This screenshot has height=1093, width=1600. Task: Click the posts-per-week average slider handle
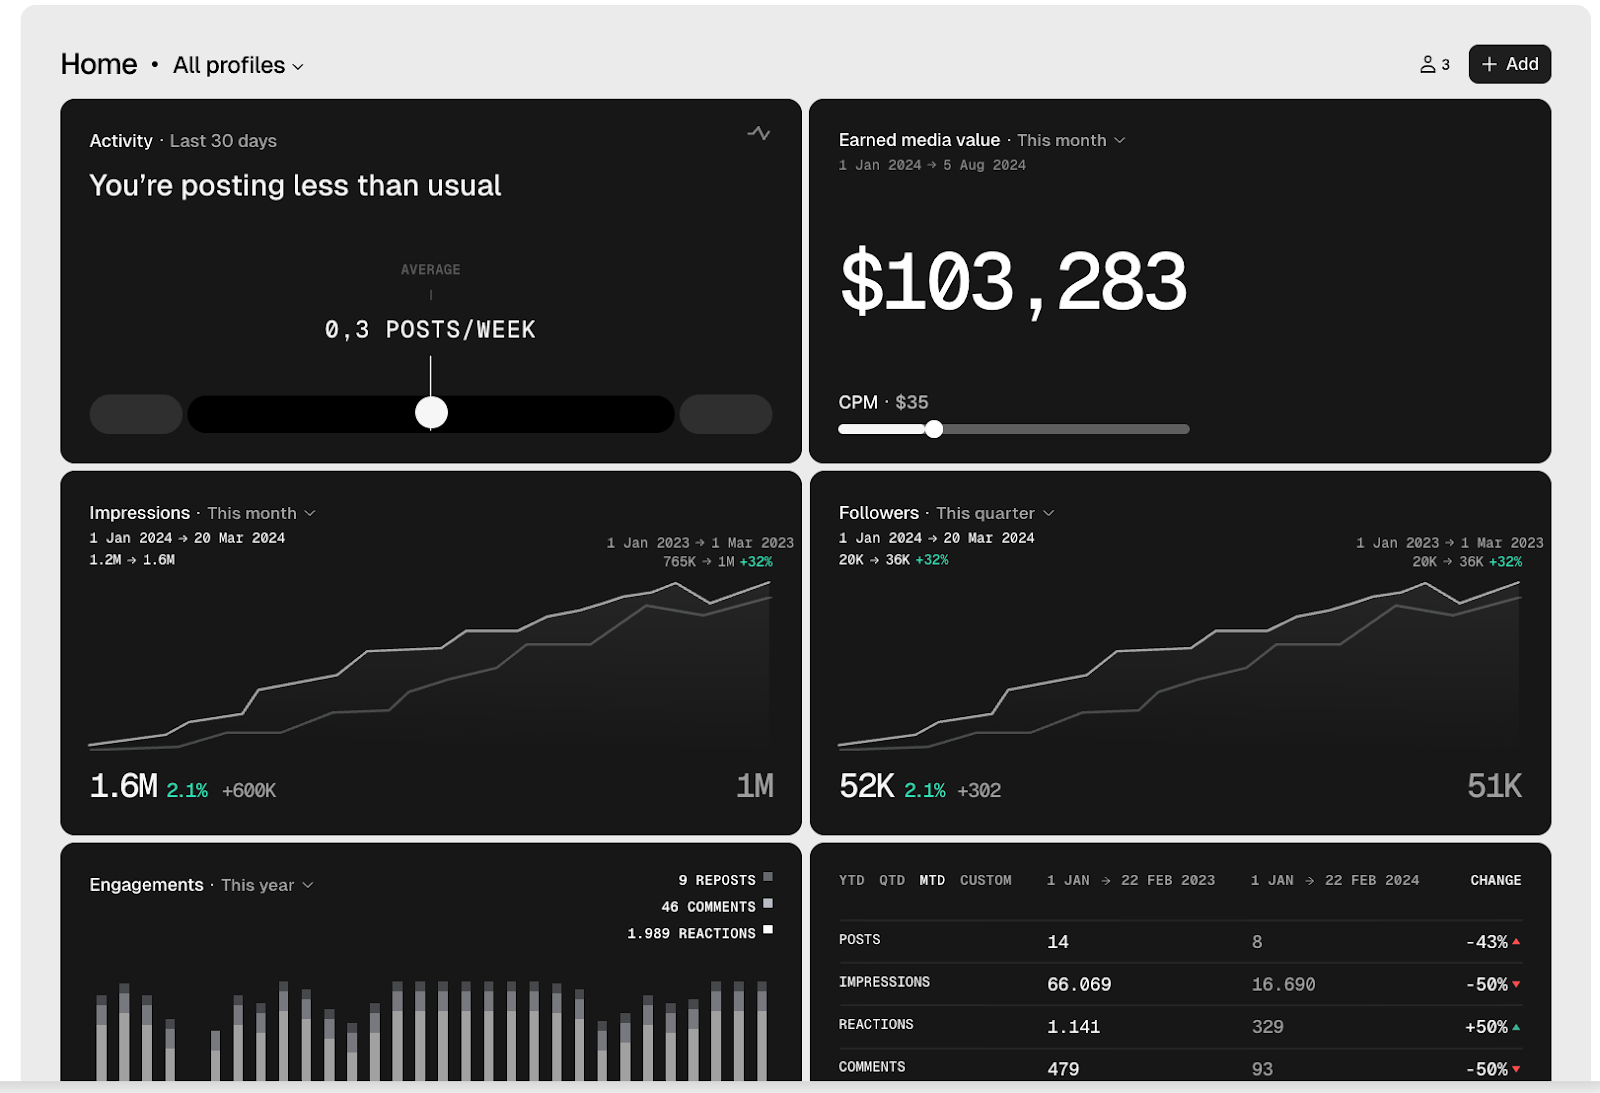pyautogui.click(x=431, y=411)
